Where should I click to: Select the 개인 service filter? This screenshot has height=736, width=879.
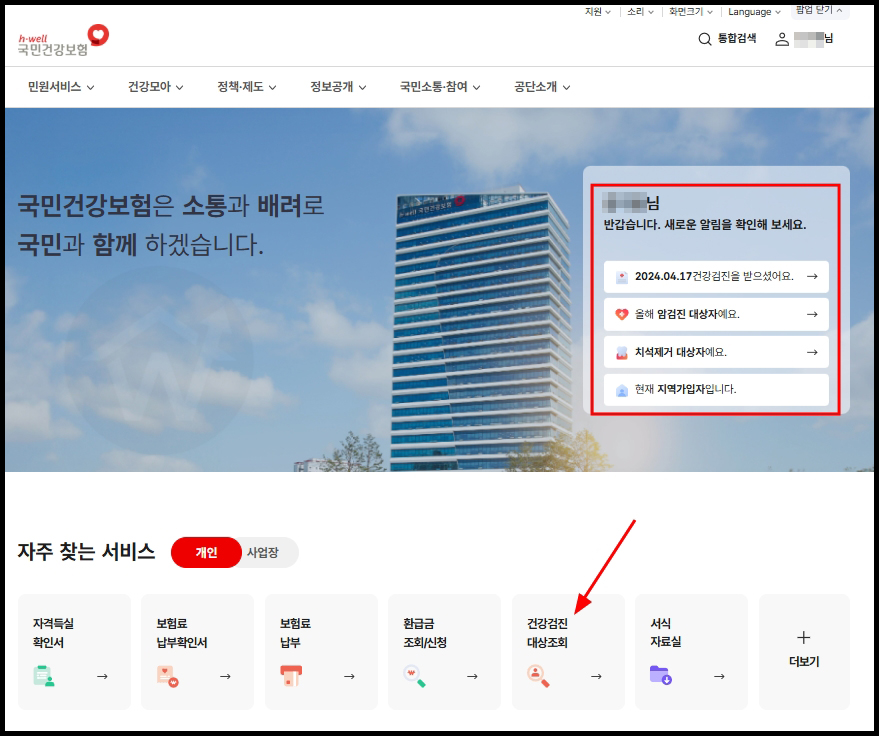click(x=205, y=552)
